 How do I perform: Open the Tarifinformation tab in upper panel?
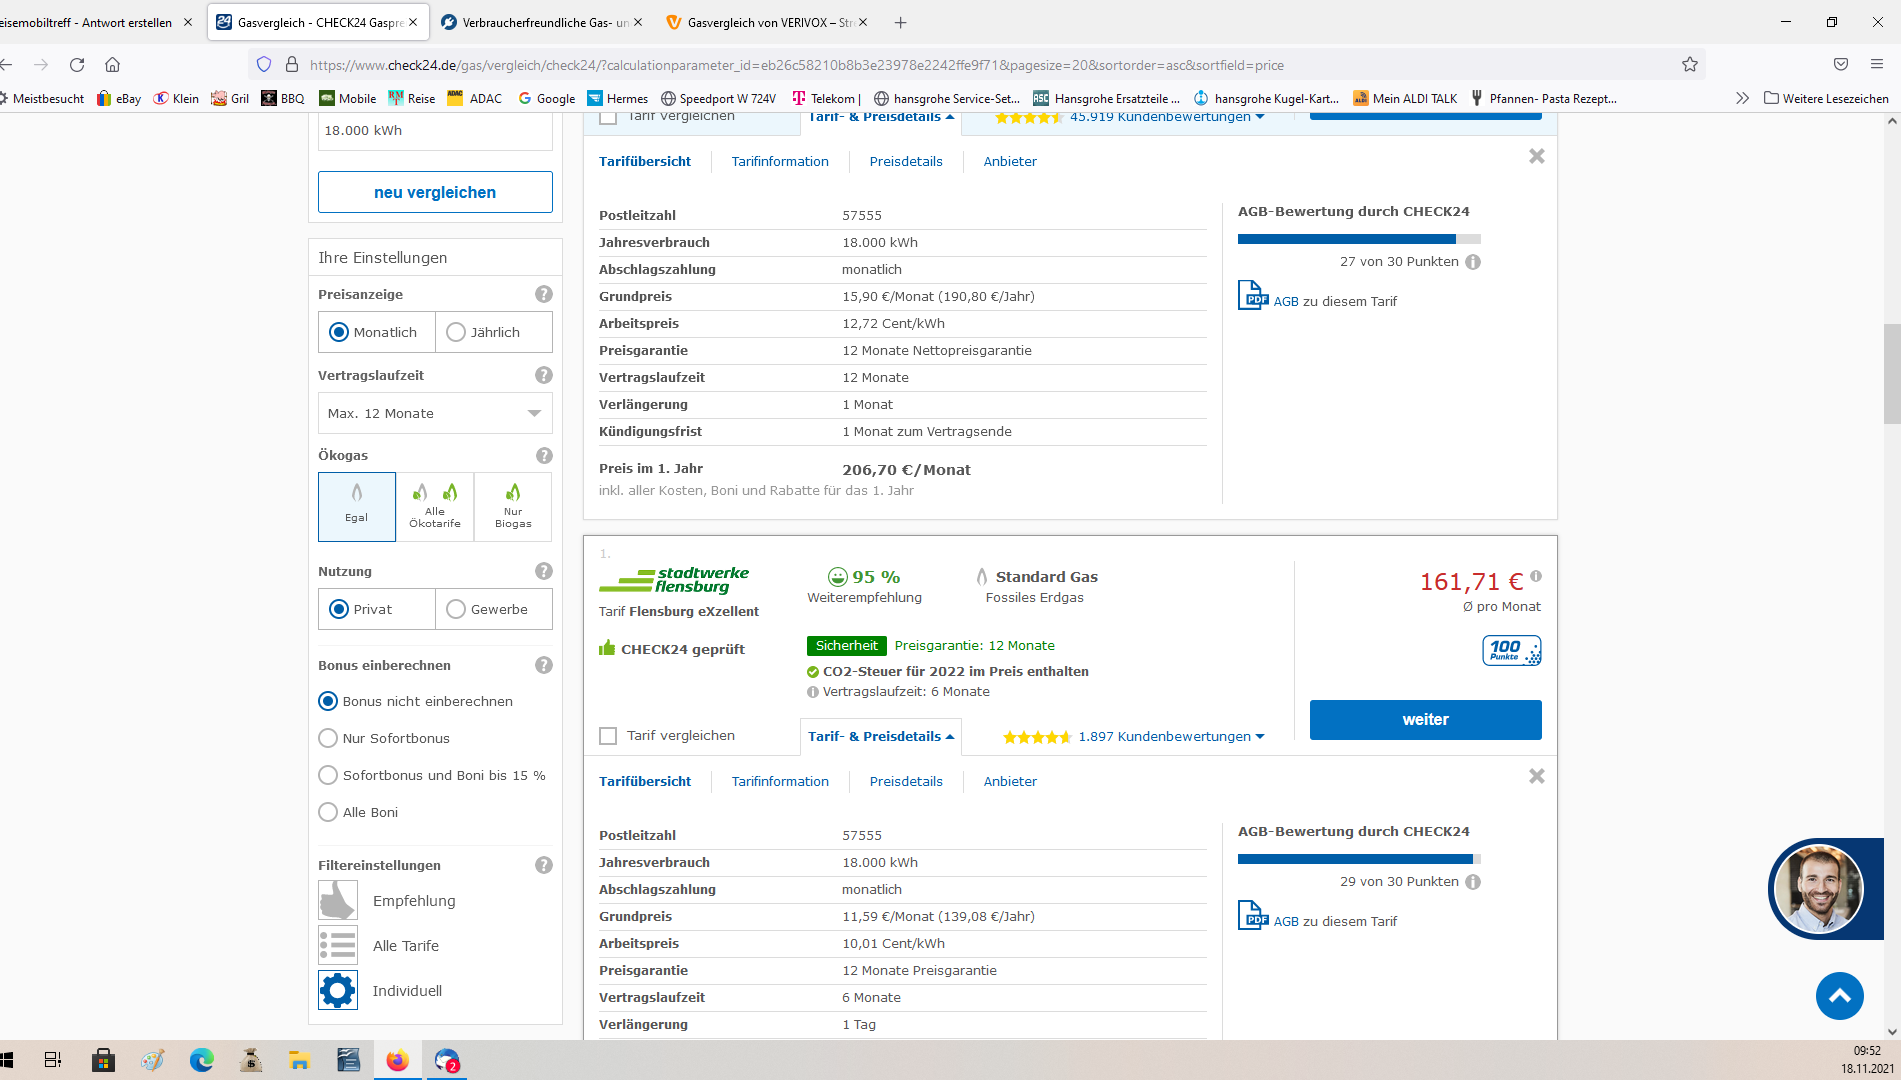coord(780,161)
